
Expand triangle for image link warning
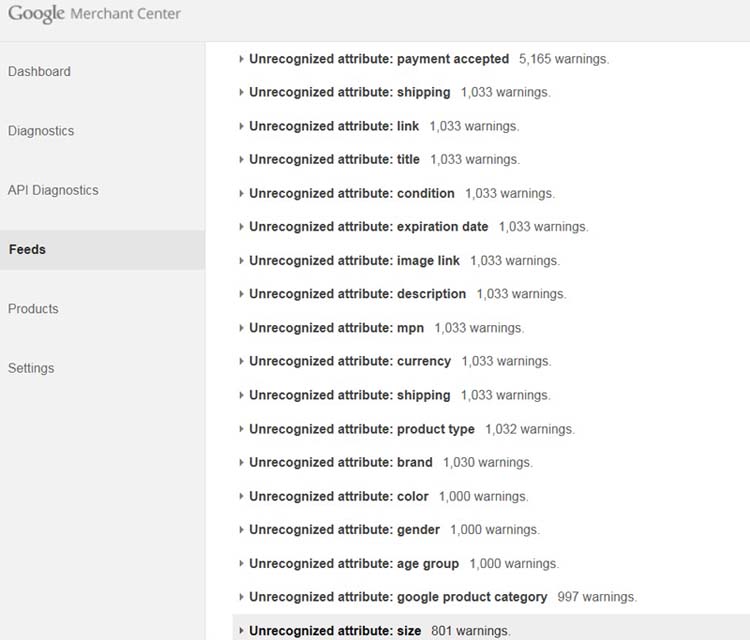click(x=241, y=261)
